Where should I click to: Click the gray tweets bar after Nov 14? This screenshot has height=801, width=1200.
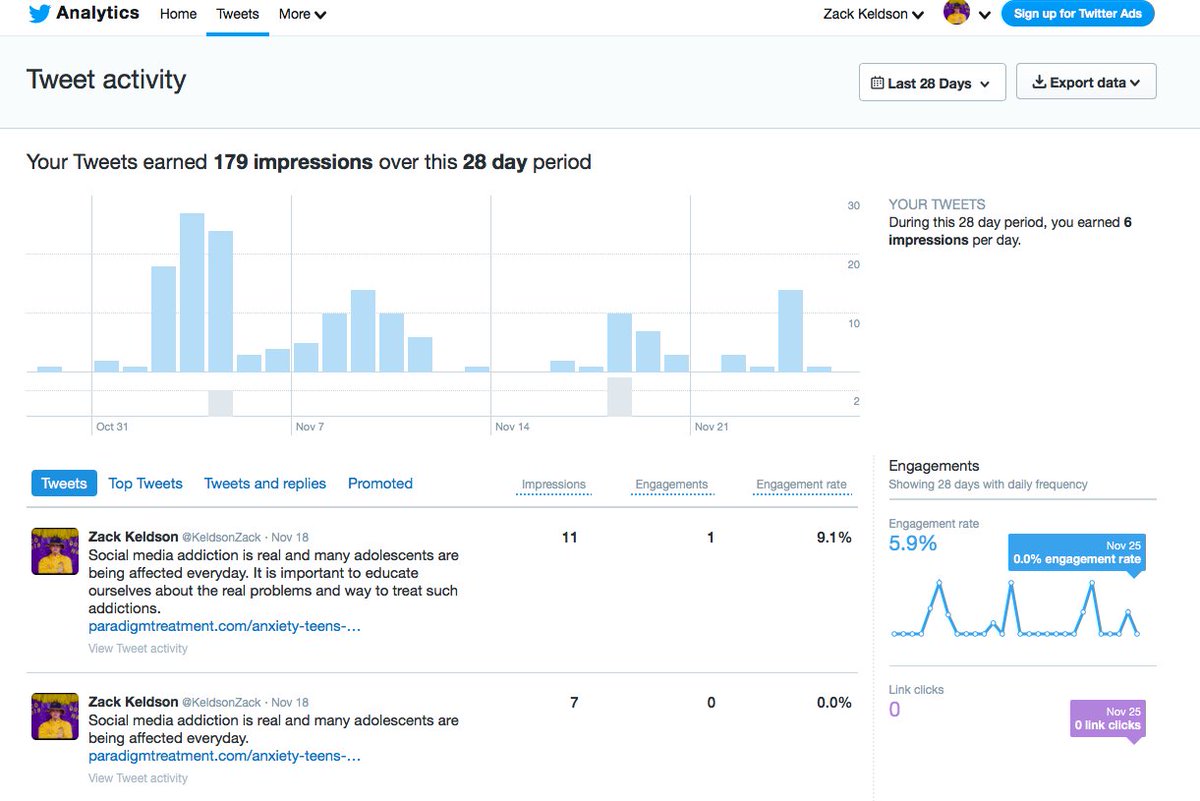click(x=620, y=397)
